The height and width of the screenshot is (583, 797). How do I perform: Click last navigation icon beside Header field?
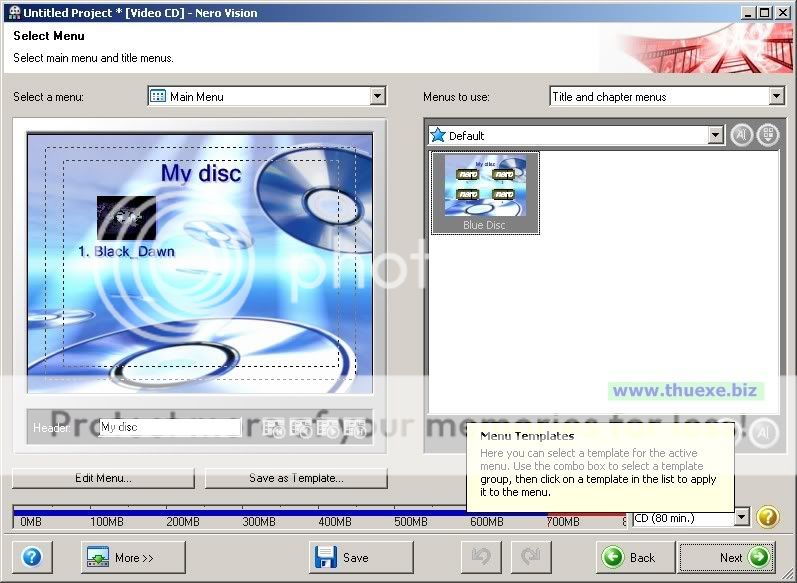tap(356, 428)
